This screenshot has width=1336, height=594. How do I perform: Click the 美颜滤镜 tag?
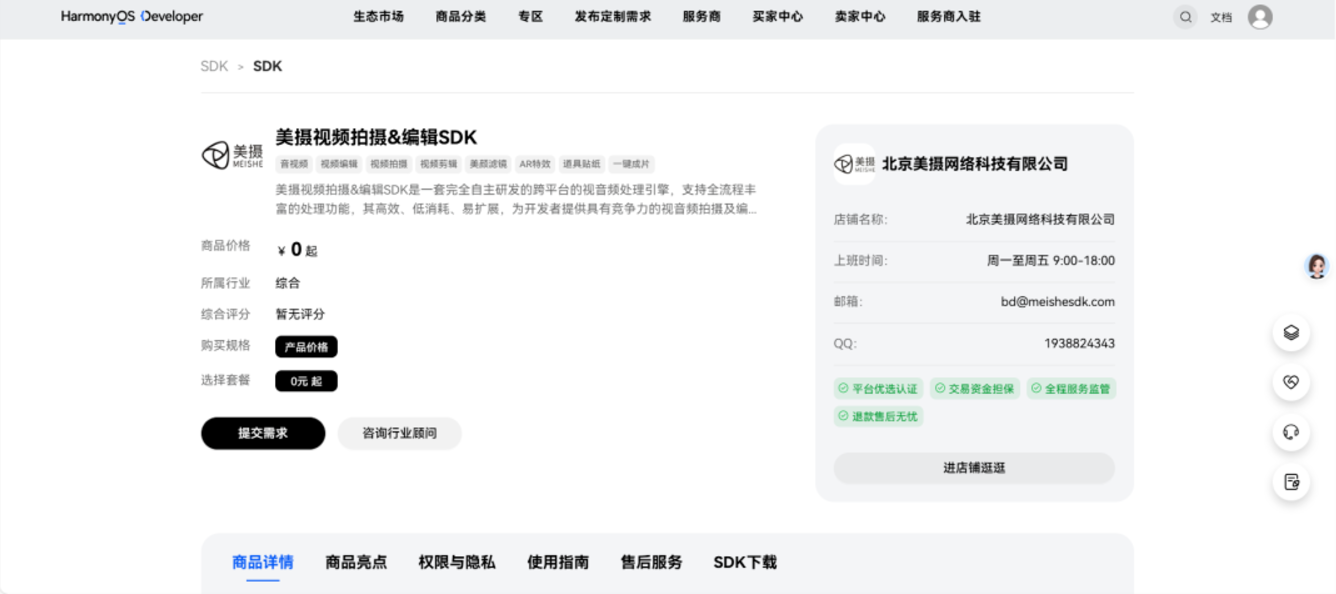[x=488, y=164]
